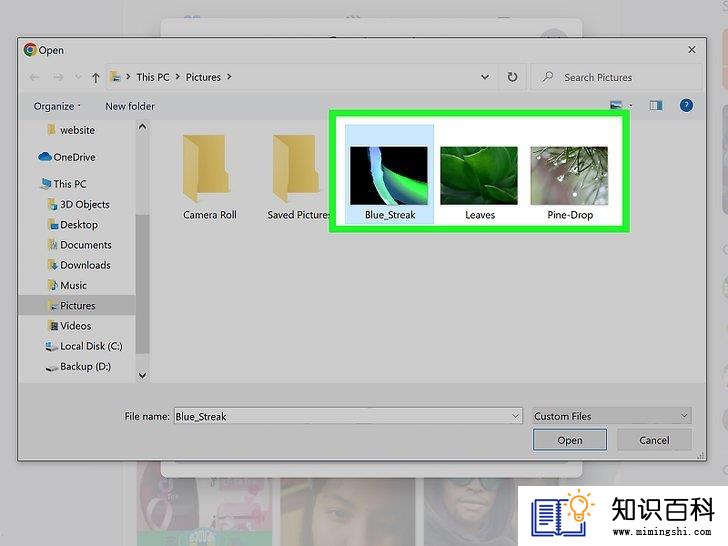This screenshot has height=546, width=728.
Task: Click sidebar scrollbar up arrow
Action: point(143,127)
